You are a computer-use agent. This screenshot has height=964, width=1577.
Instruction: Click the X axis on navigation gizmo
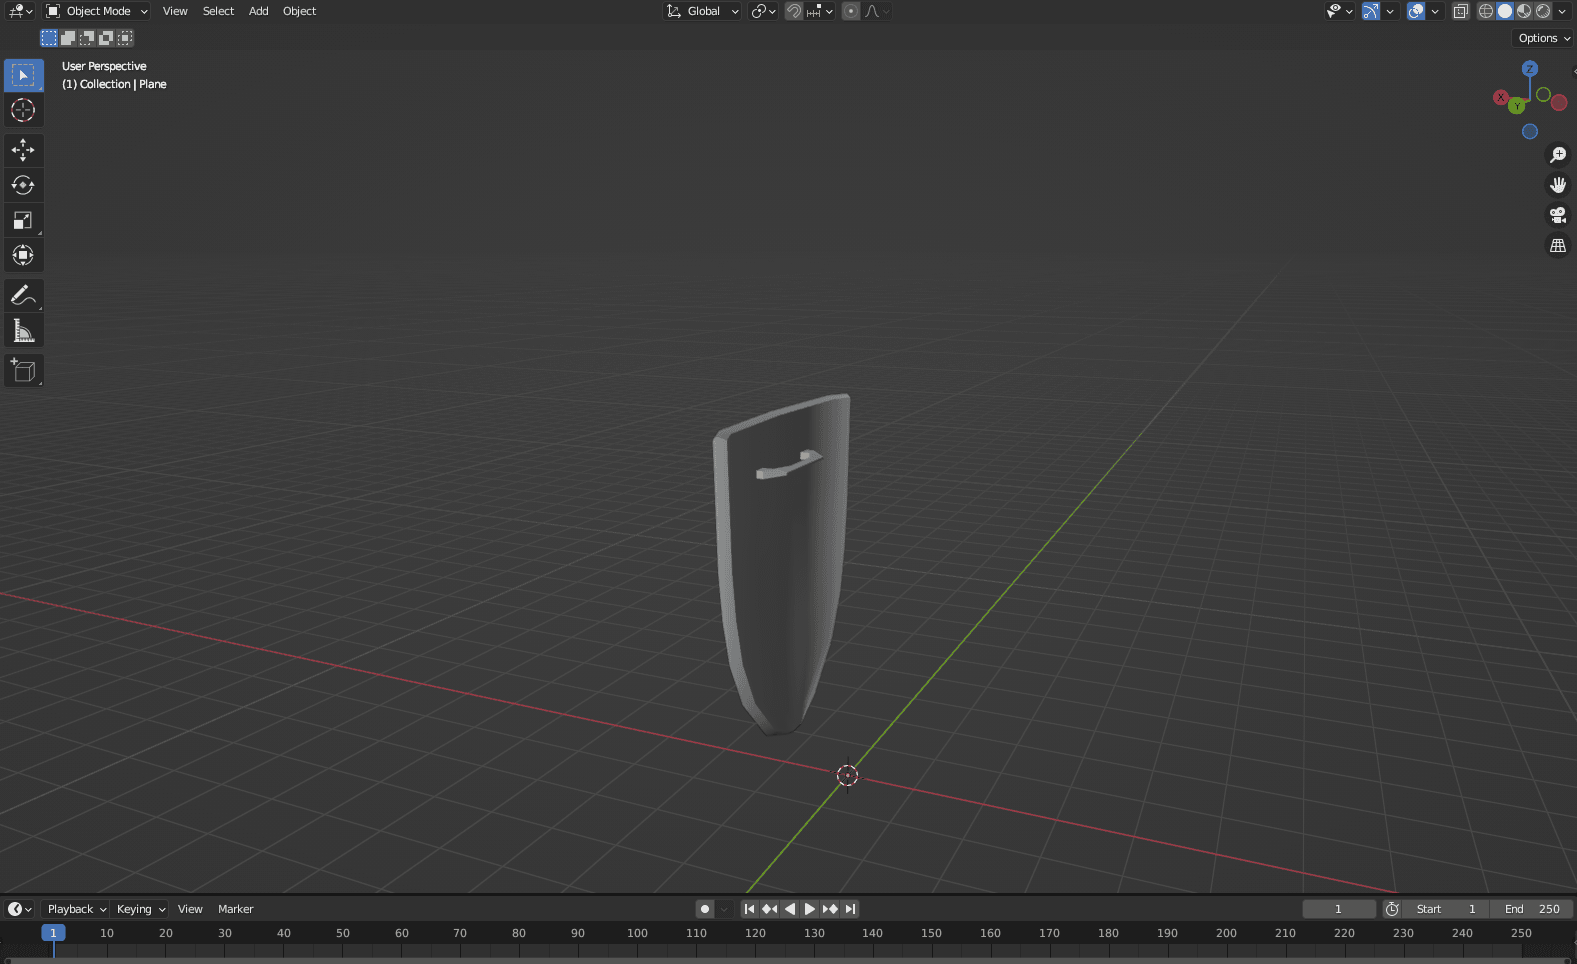(1501, 97)
